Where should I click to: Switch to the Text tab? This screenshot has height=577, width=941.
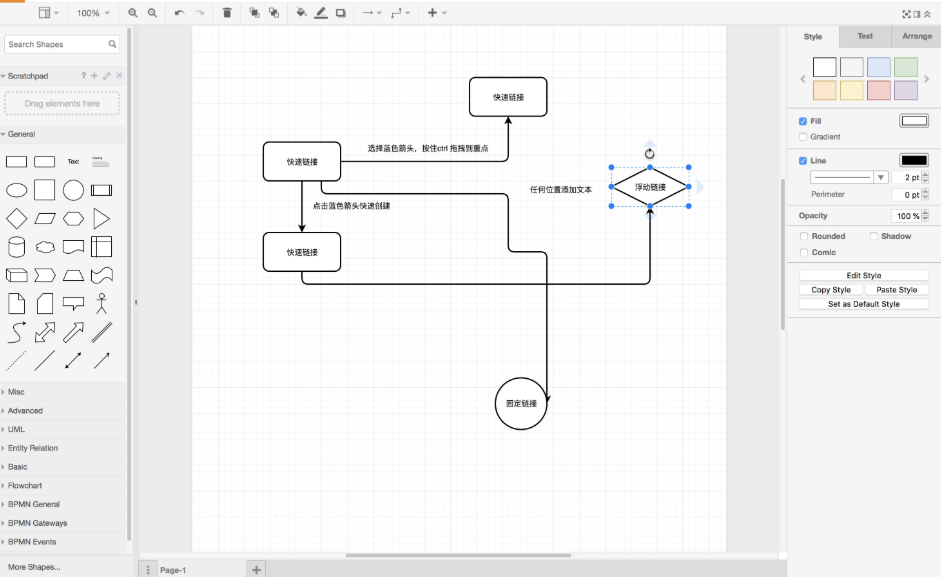863,37
